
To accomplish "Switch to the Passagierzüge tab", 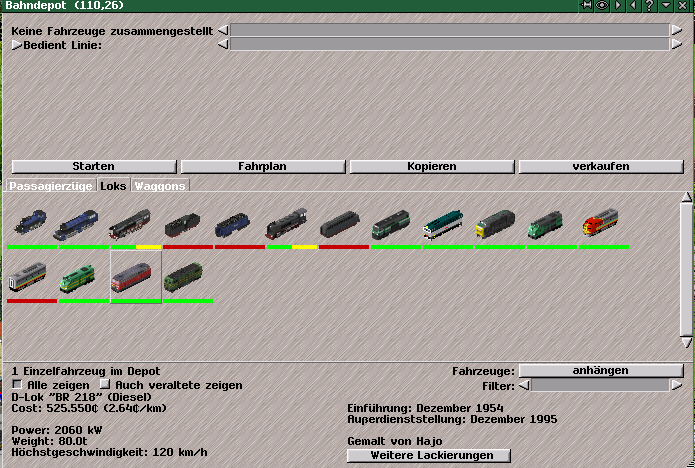I will click(x=51, y=186).
